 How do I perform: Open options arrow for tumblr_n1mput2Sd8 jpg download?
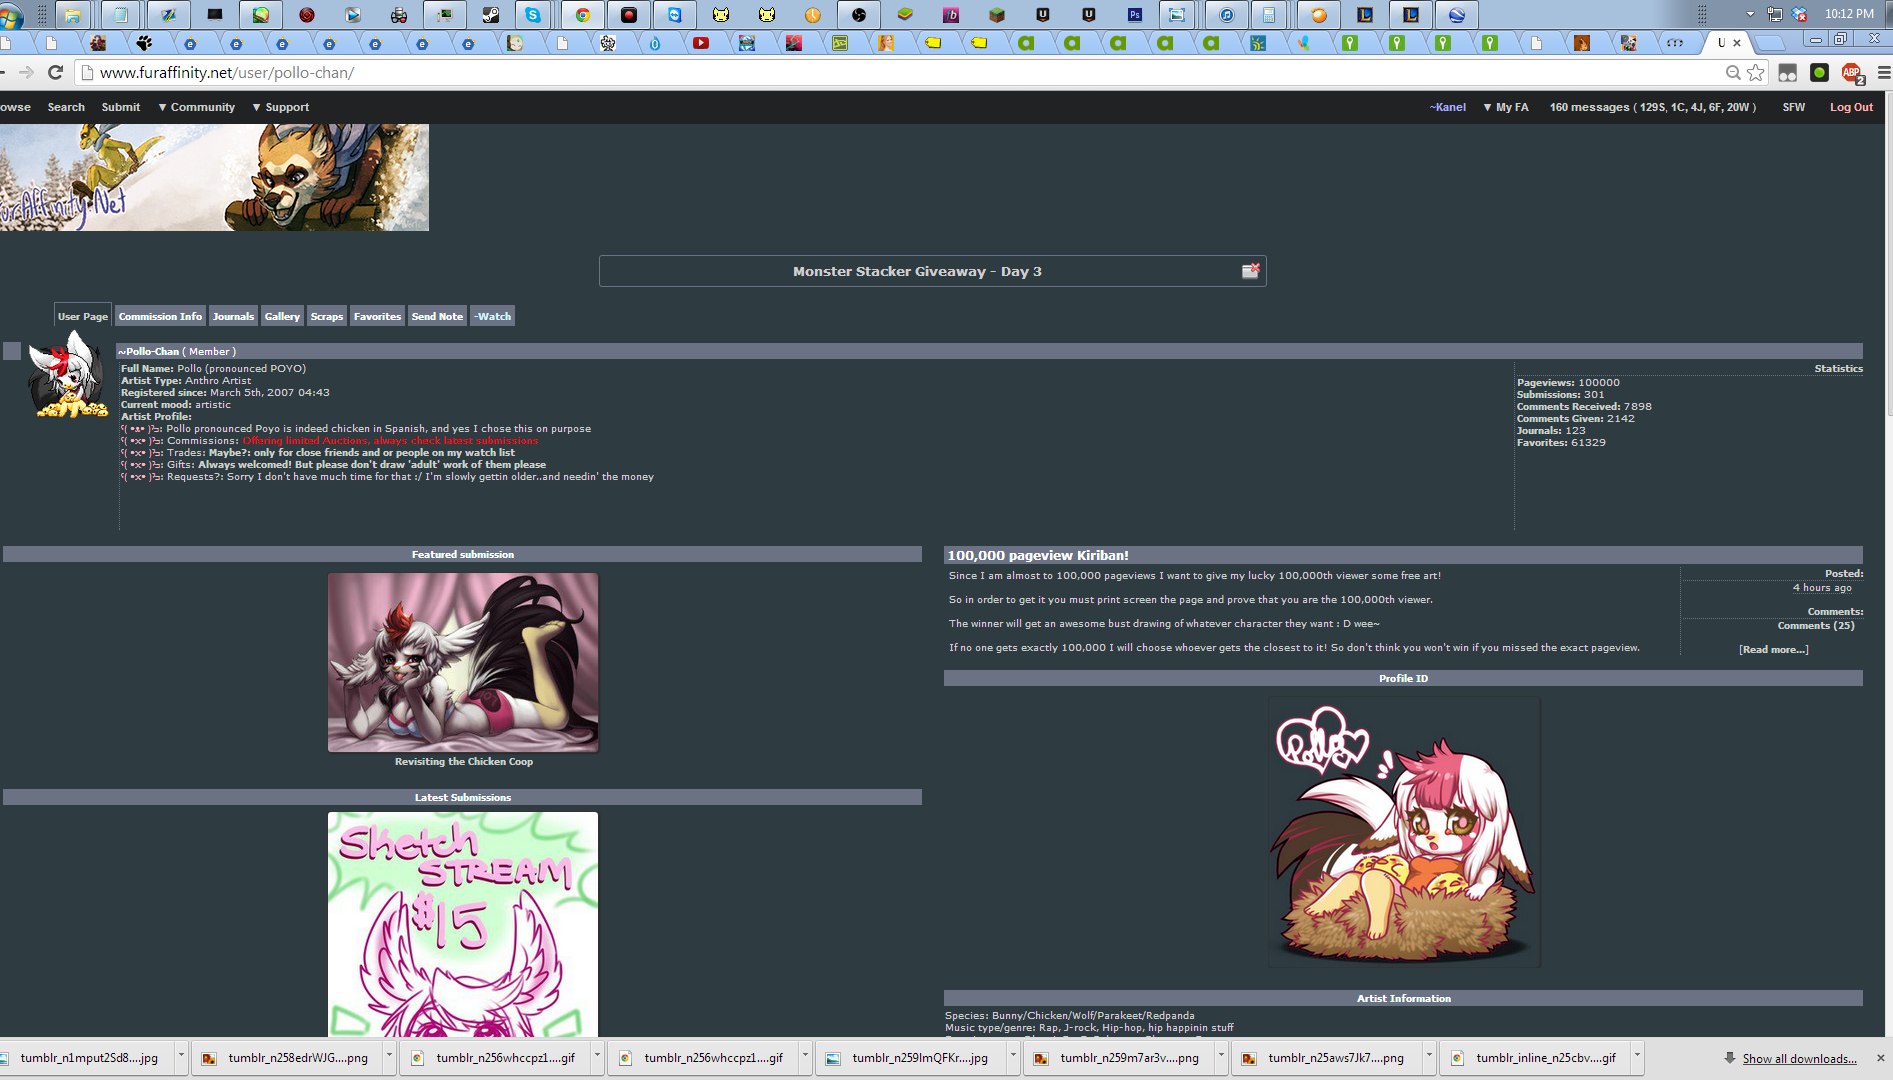click(181, 1056)
